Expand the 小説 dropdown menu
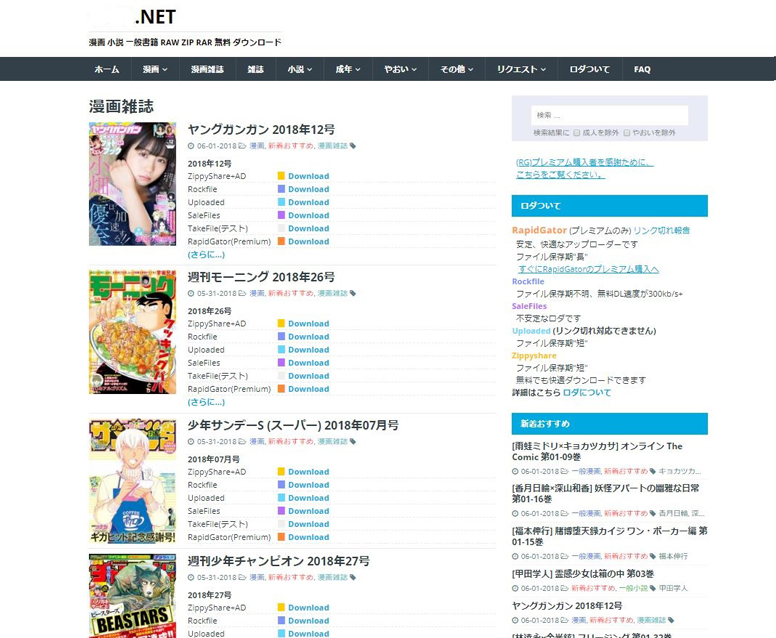Image resolution: width=776 pixels, height=638 pixels. coord(300,69)
